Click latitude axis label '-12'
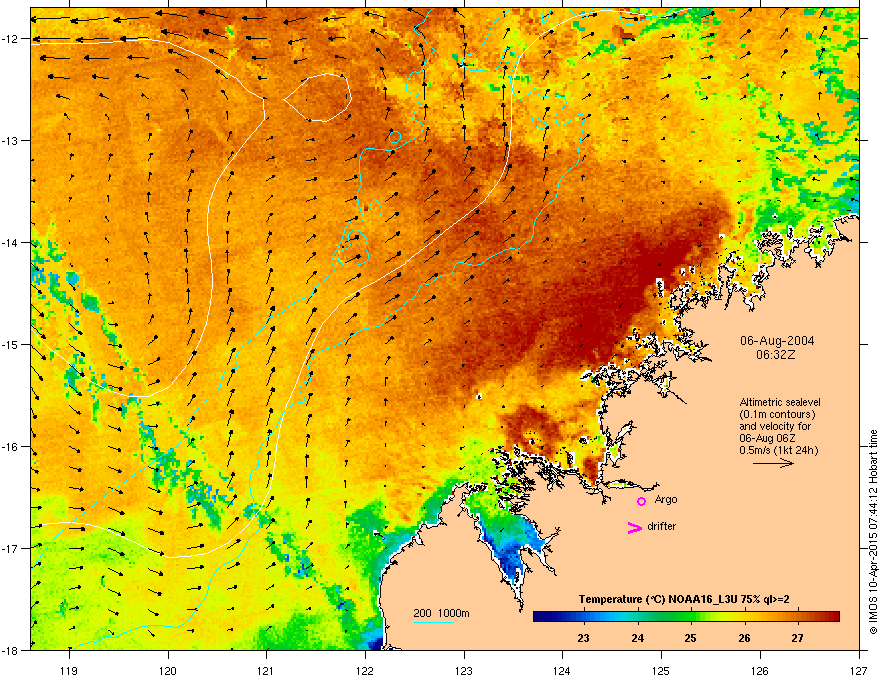 point(11,39)
